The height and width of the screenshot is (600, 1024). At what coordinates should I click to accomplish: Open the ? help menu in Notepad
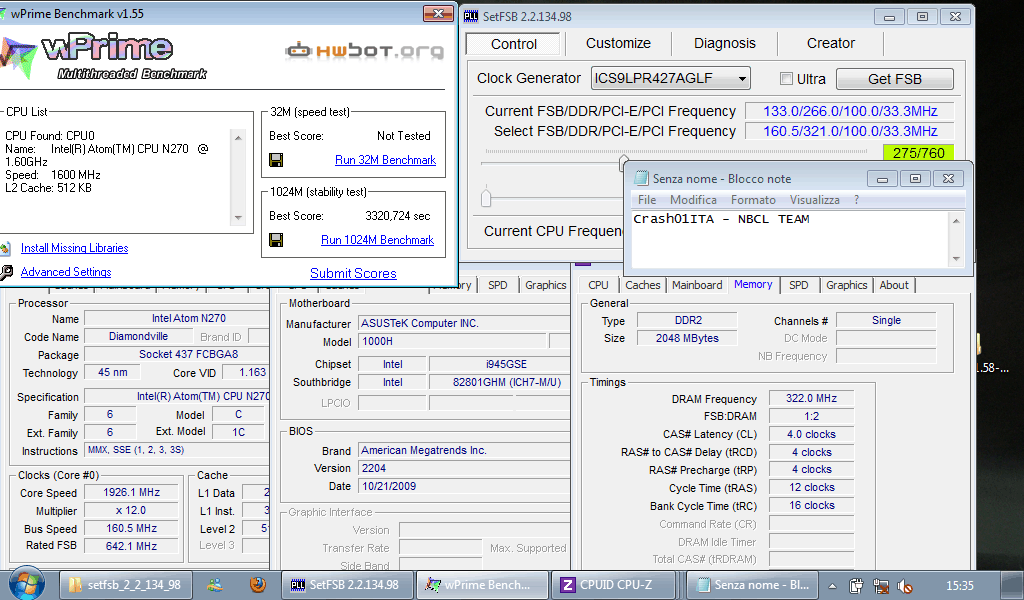(856, 200)
